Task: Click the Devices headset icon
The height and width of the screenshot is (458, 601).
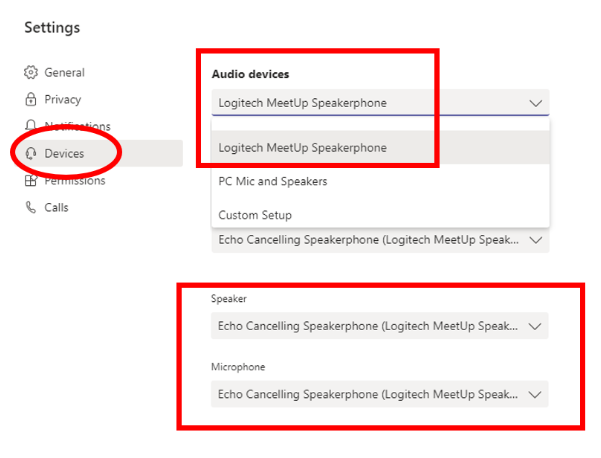Action: [x=31, y=153]
